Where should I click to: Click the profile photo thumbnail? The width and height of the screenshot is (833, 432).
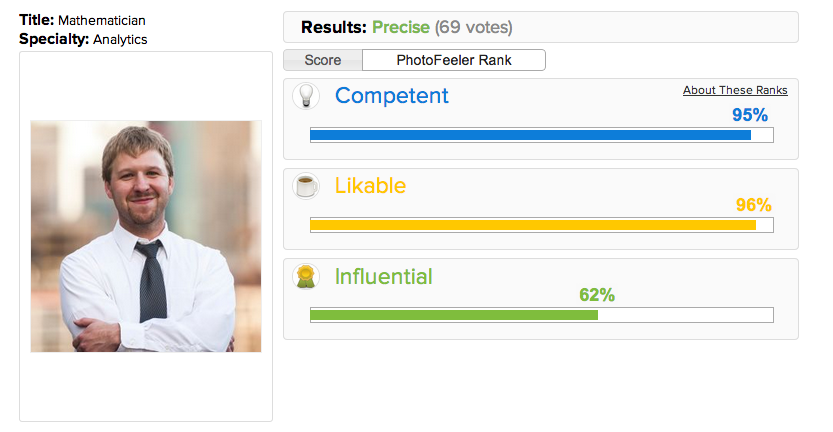[x=146, y=236]
